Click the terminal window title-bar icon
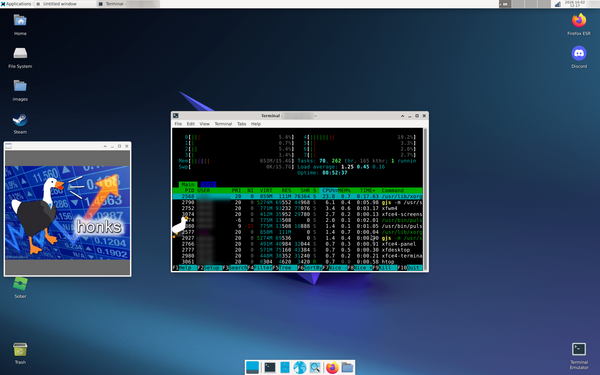 [x=176, y=116]
